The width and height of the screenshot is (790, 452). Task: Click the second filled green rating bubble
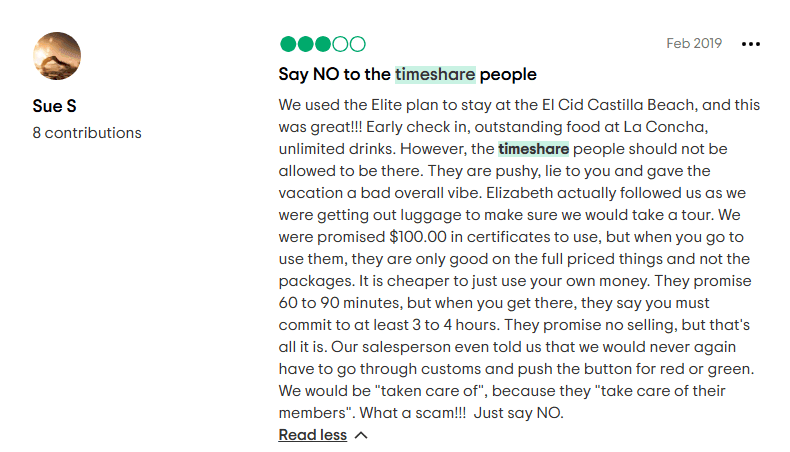pos(305,44)
